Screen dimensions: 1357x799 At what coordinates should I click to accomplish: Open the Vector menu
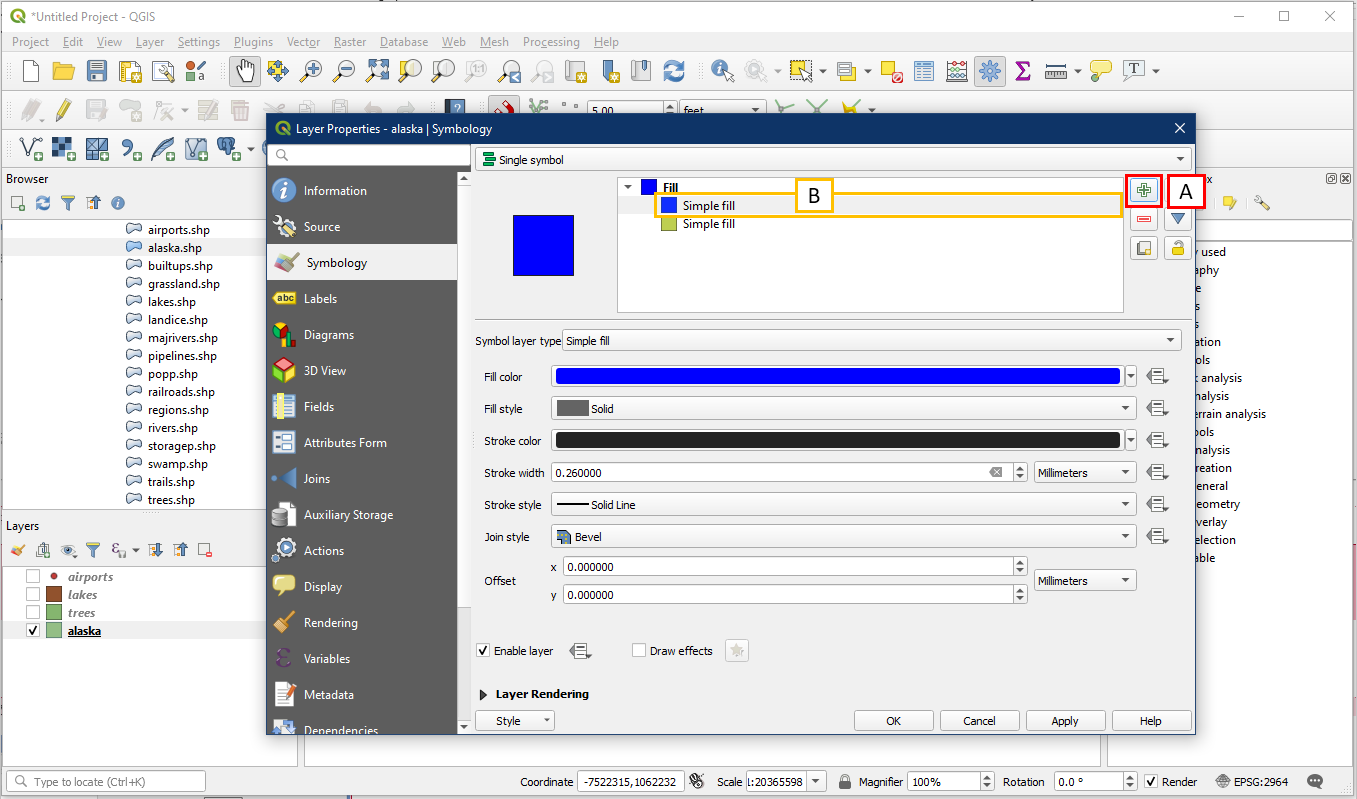click(303, 42)
